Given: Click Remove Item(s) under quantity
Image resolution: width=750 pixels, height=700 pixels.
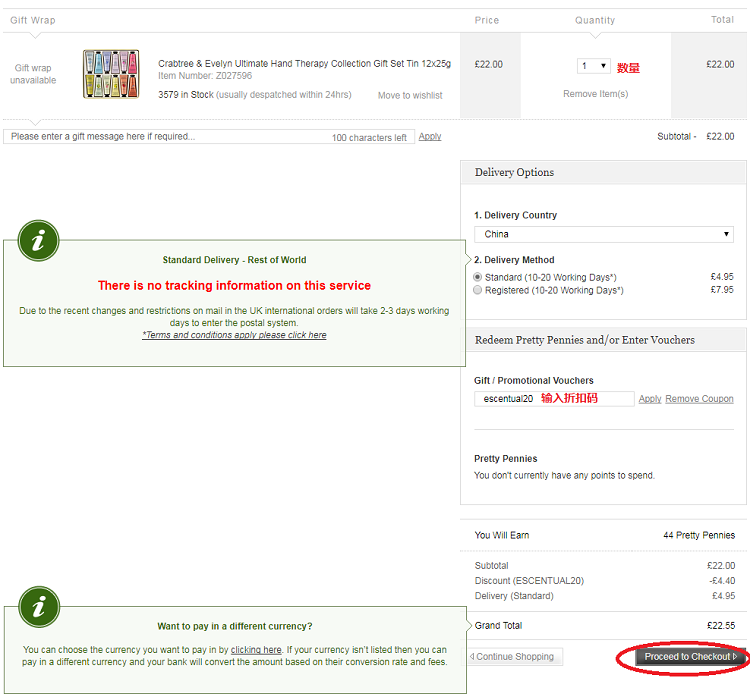Looking at the screenshot, I should tap(595, 94).
